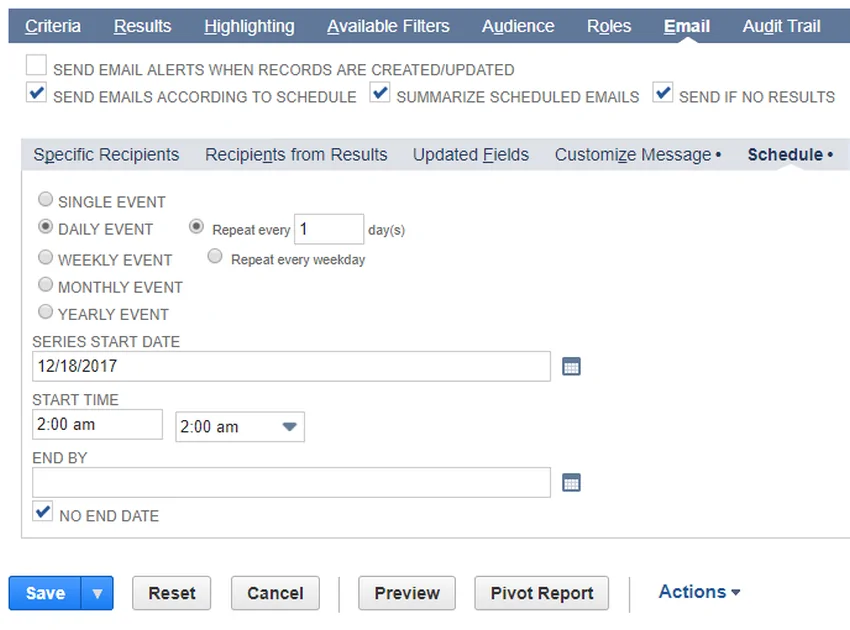Toggle Summarize Scheduled Emails checkbox
Image resolution: width=850 pixels, height=630 pixels.
pos(380,94)
